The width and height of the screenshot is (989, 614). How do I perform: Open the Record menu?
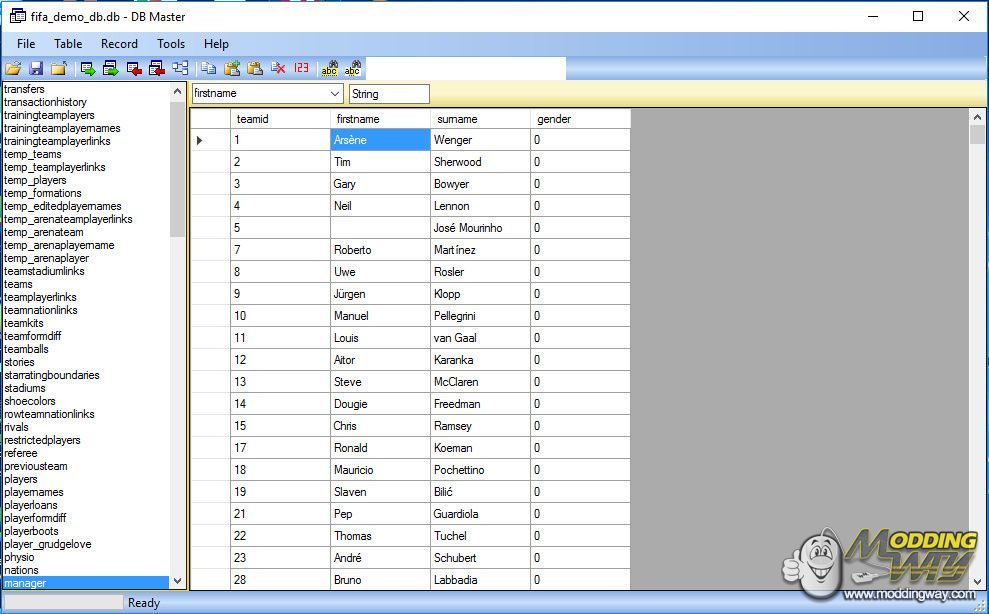[x=119, y=44]
